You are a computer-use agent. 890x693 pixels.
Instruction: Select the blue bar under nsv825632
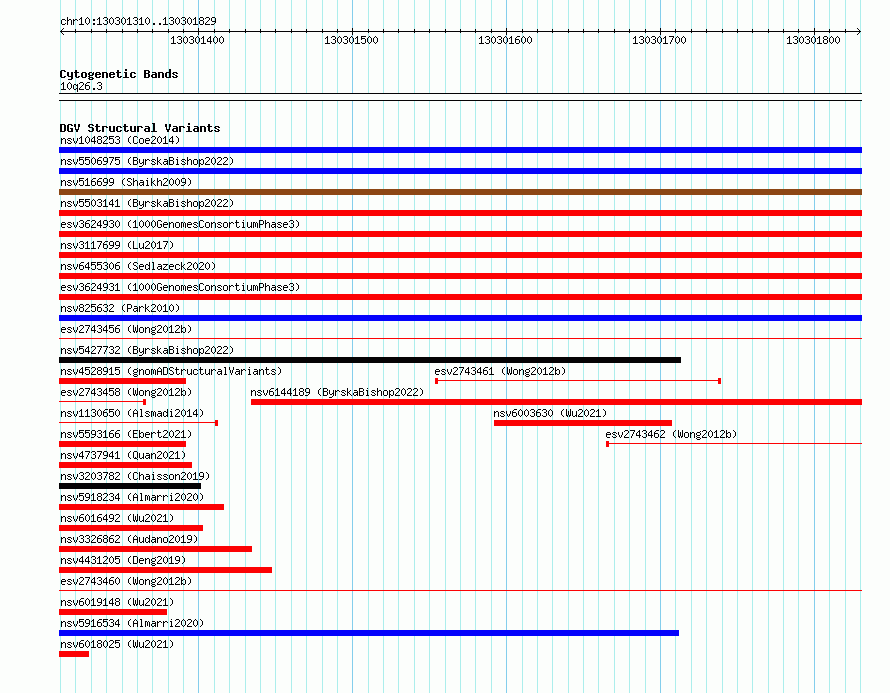[x=460, y=318]
